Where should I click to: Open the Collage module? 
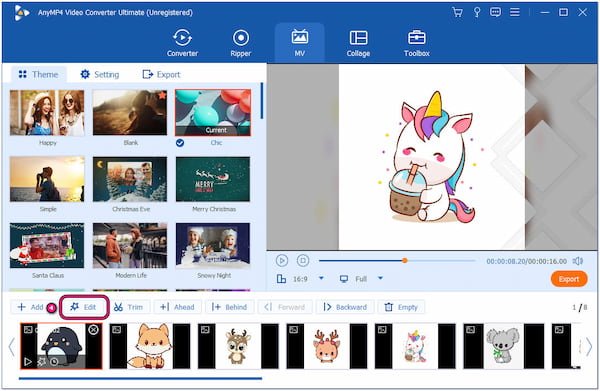coord(358,43)
